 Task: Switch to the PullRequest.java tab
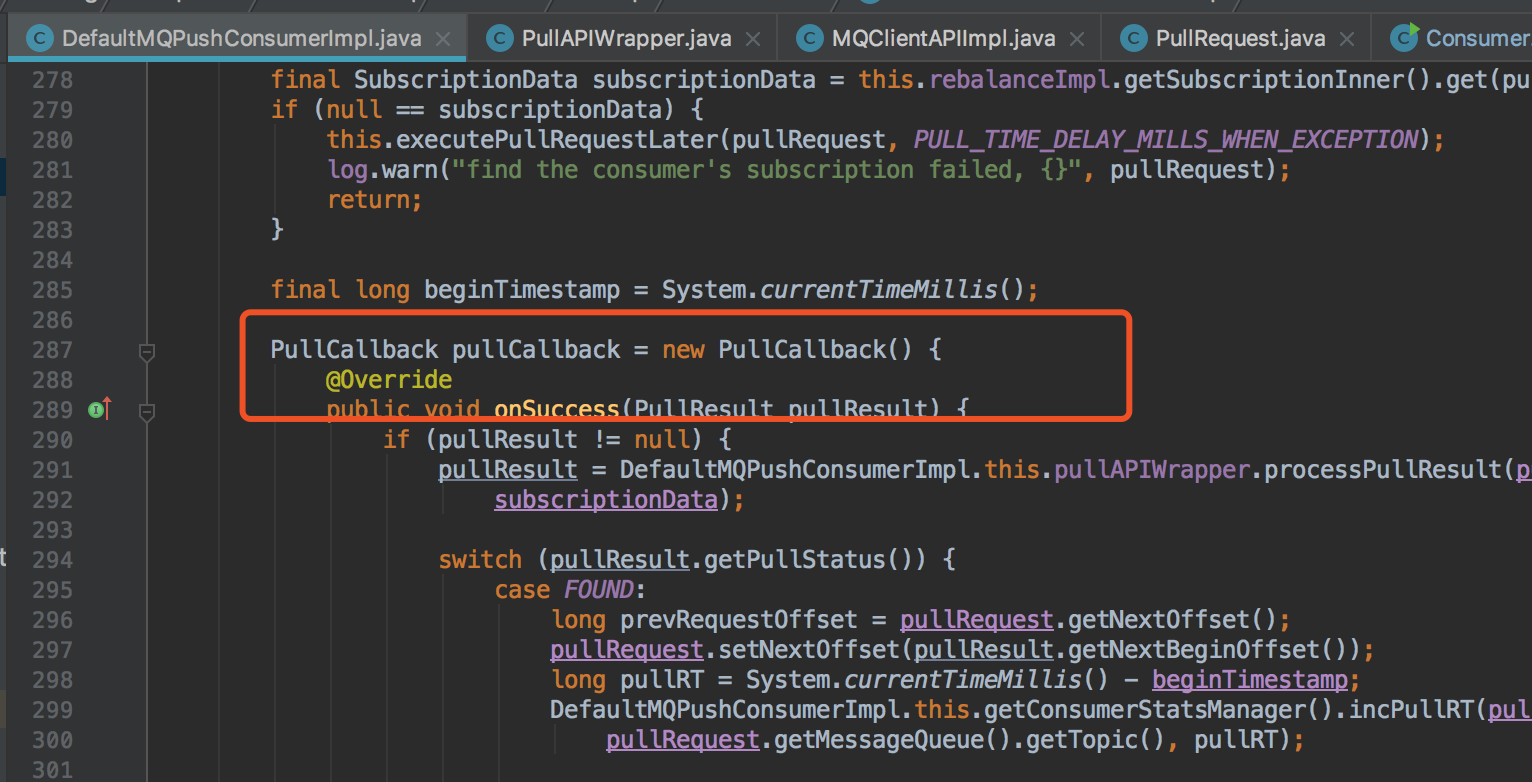pyautogui.click(x=1240, y=39)
